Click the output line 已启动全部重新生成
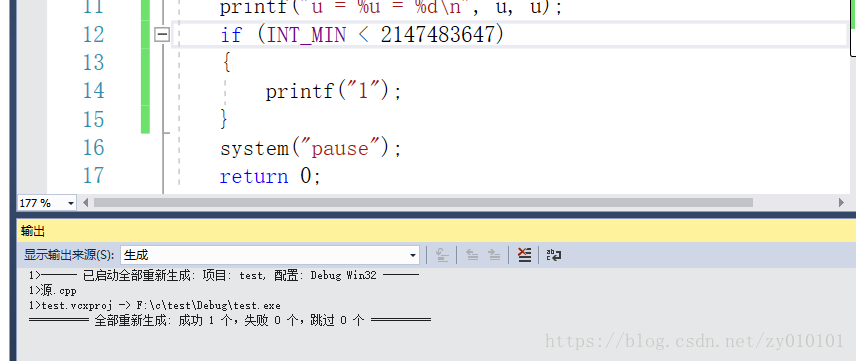This screenshot has width=856, height=361. (x=224, y=275)
